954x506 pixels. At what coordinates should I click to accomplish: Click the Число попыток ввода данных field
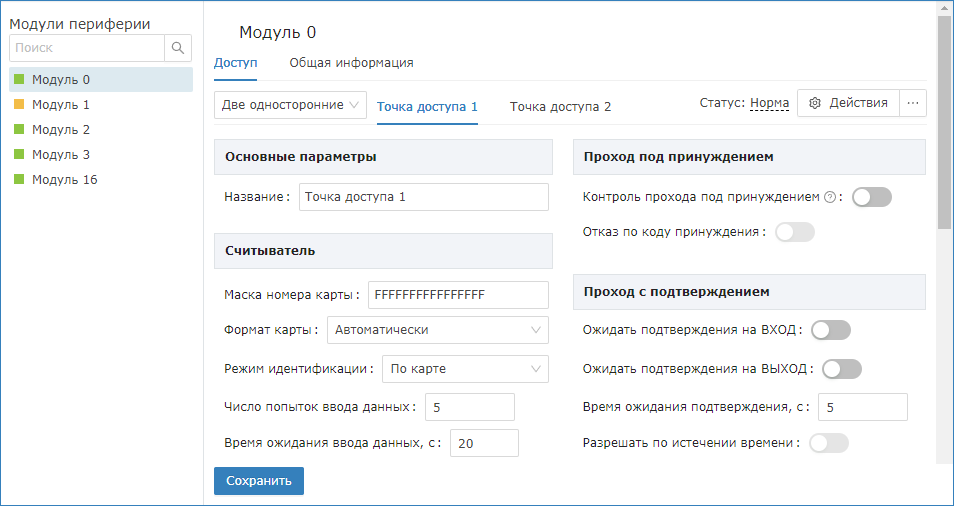click(470, 407)
